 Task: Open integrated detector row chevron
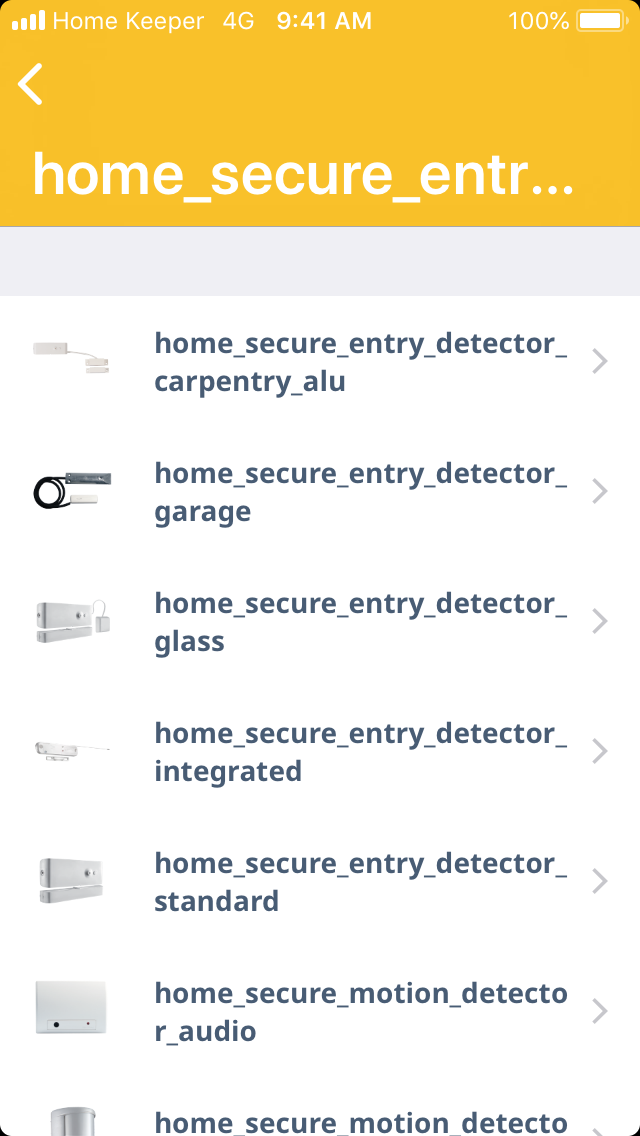point(599,751)
